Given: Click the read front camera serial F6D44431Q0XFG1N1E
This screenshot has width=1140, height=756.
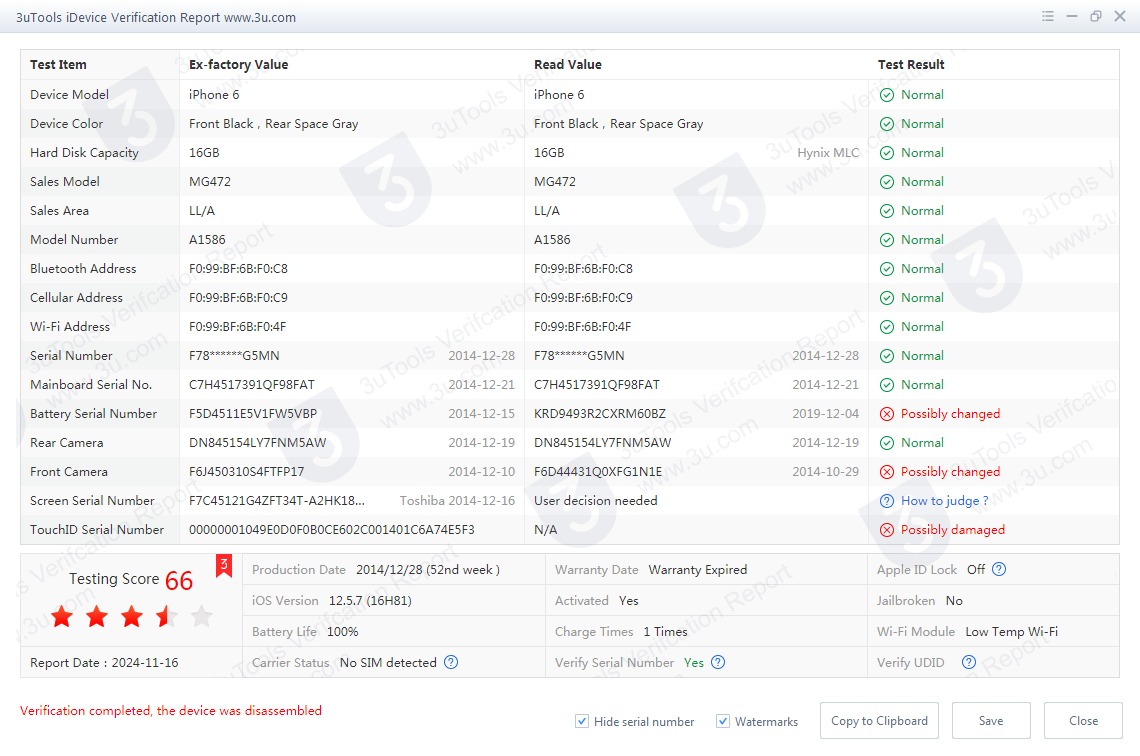Looking at the screenshot, I should (x=598, y=472).
